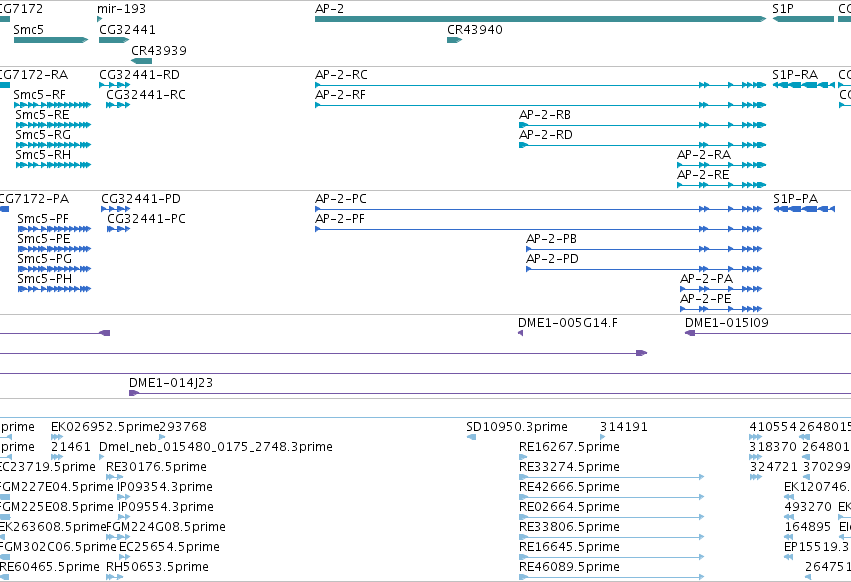Select the CG32441 gene arrow

(x=114, y=40)
